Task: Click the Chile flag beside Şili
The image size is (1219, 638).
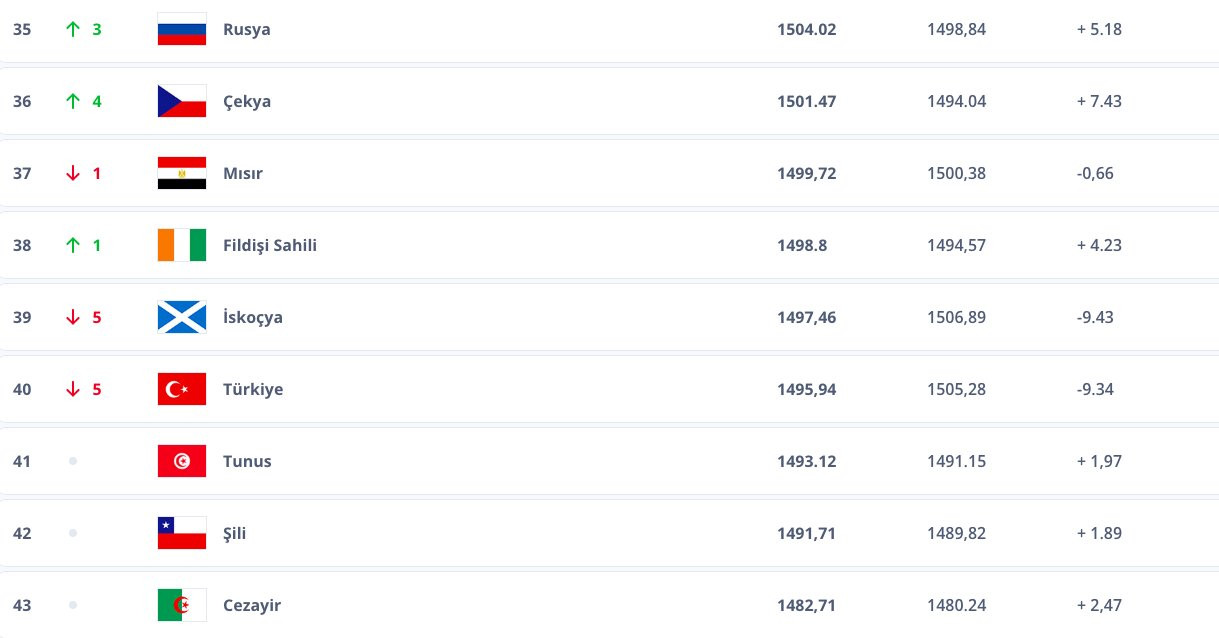Action: pos(182,533)
